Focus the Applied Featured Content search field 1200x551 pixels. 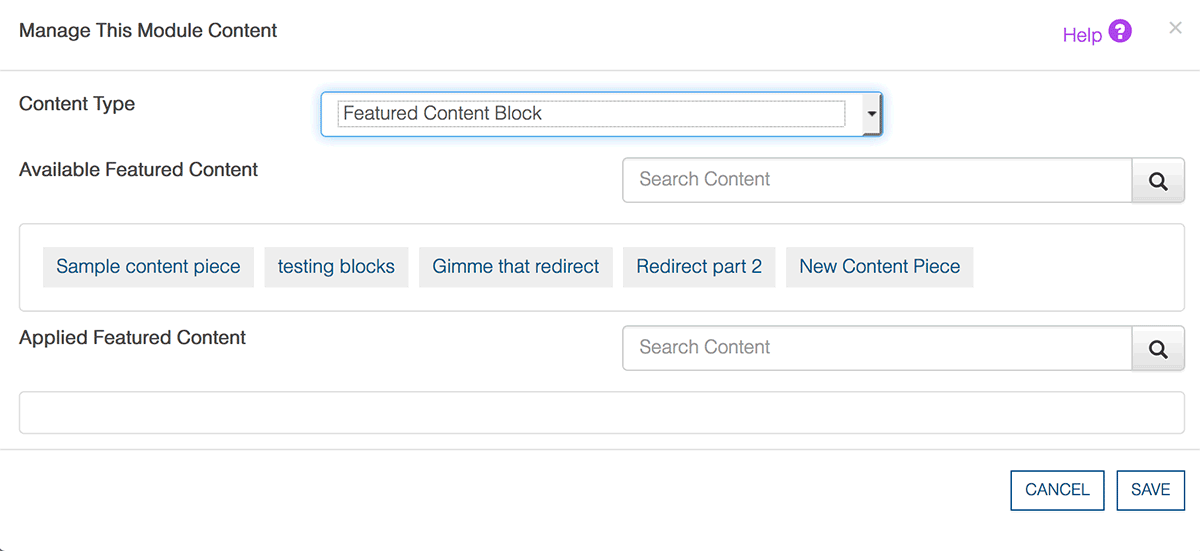point(877,348)
